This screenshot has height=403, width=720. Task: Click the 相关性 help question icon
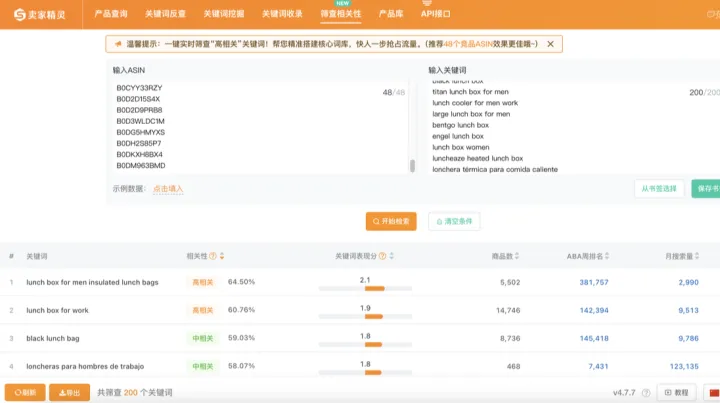(x=213, y=256)
